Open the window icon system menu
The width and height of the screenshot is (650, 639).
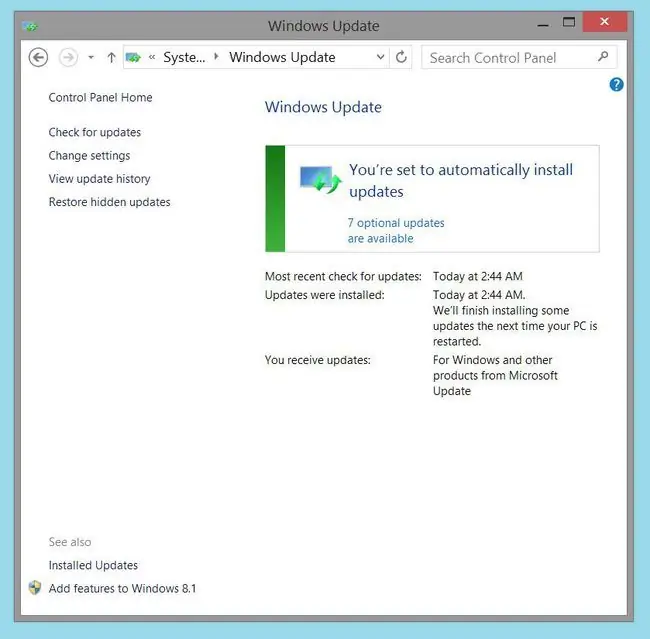(30, 27)
